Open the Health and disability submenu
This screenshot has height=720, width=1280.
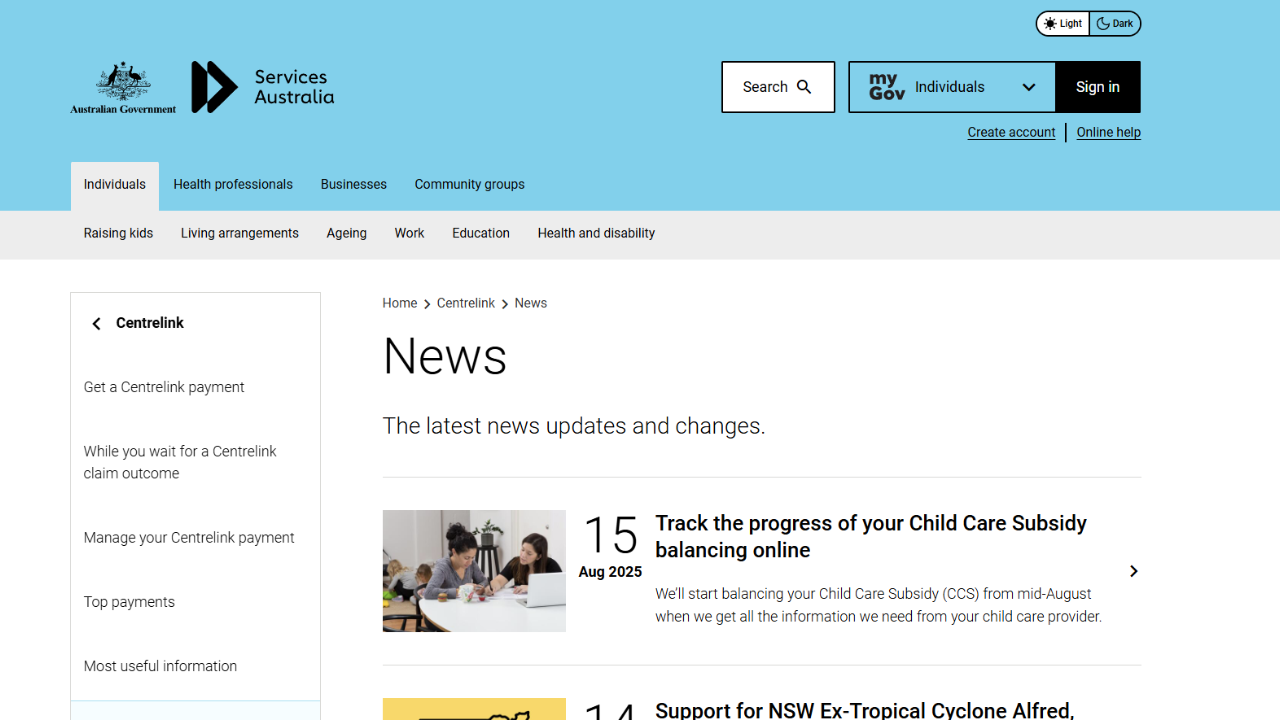(x=596, y=233)
